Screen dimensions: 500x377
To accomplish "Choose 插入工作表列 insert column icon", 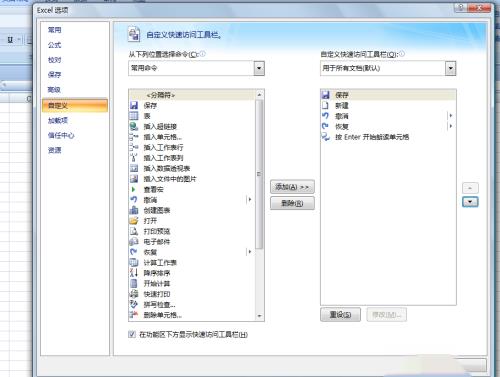I will (134, 158).
